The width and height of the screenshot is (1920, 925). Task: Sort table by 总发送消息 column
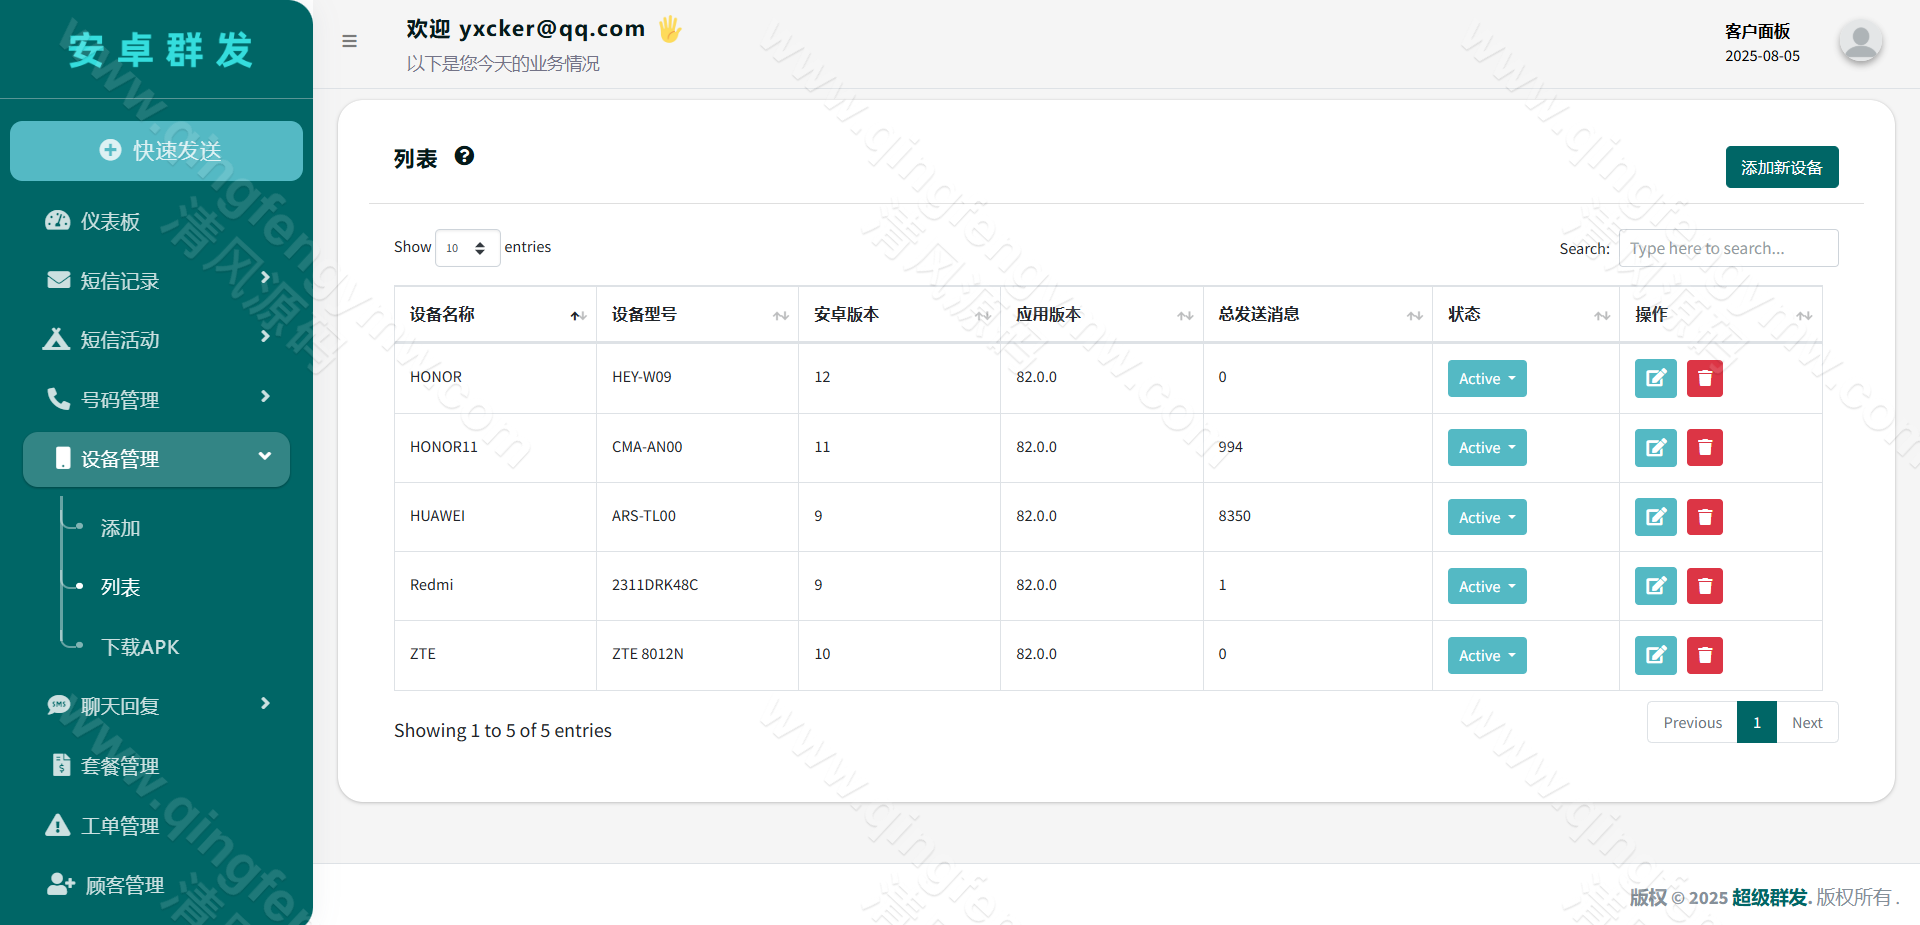(x=1317, y=314)
